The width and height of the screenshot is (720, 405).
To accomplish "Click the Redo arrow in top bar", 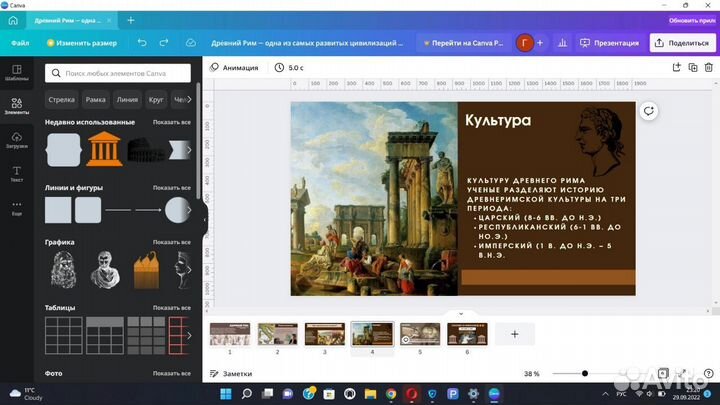I will (x=165, y=43).
